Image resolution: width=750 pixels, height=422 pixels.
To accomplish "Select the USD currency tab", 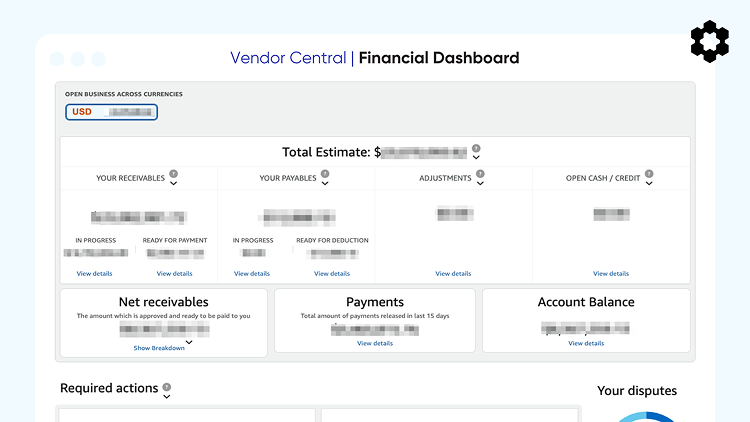I will [111, 112].
